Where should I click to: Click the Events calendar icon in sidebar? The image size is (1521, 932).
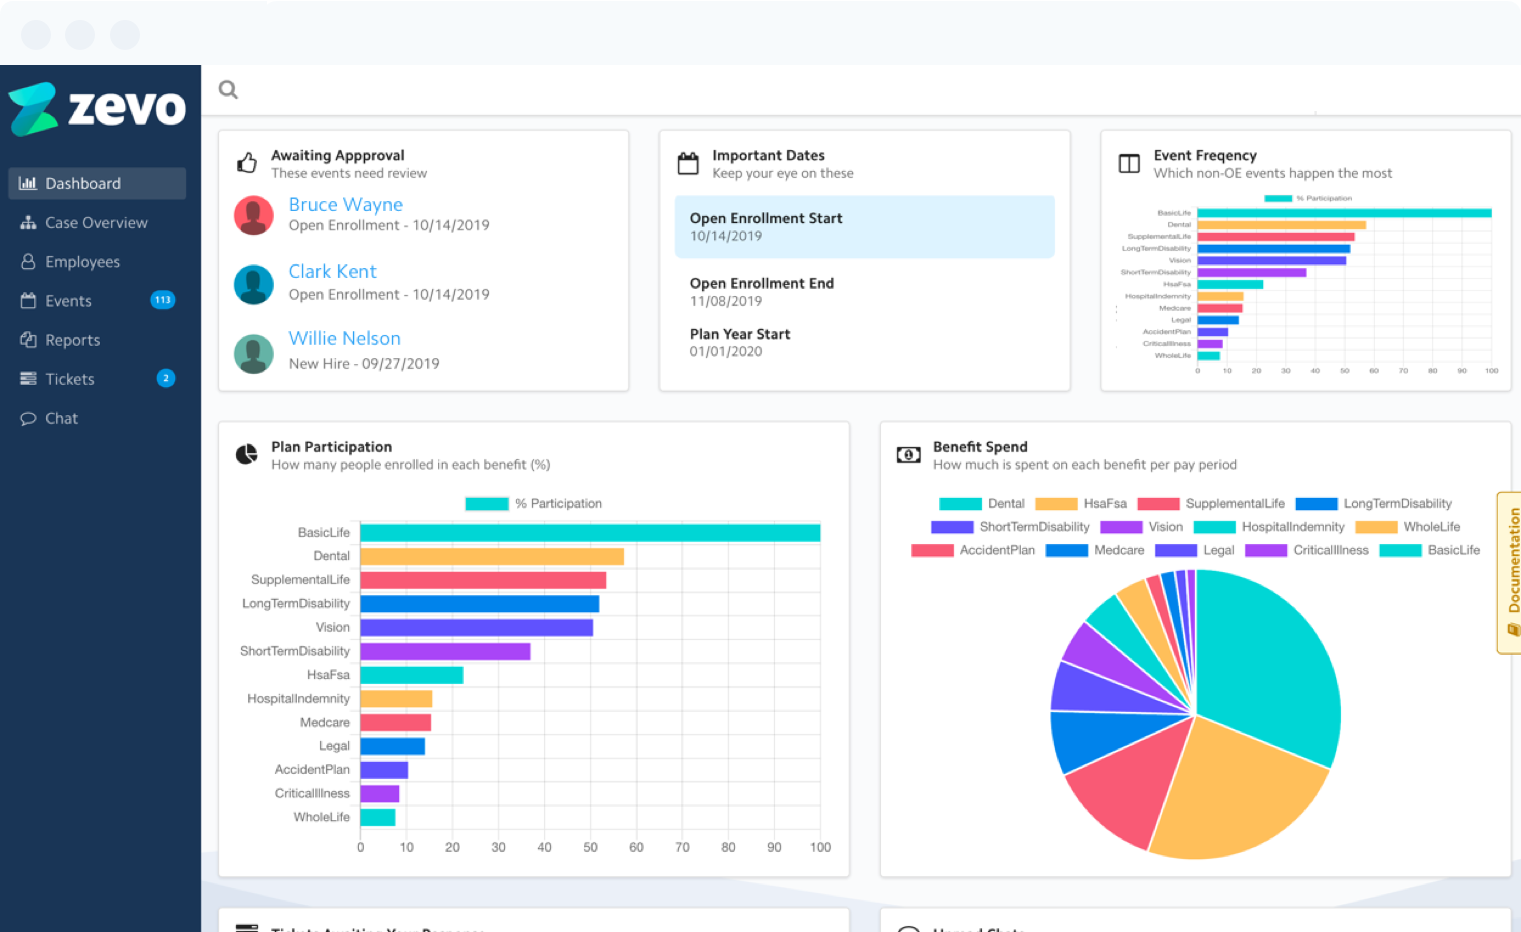point(28,300)
